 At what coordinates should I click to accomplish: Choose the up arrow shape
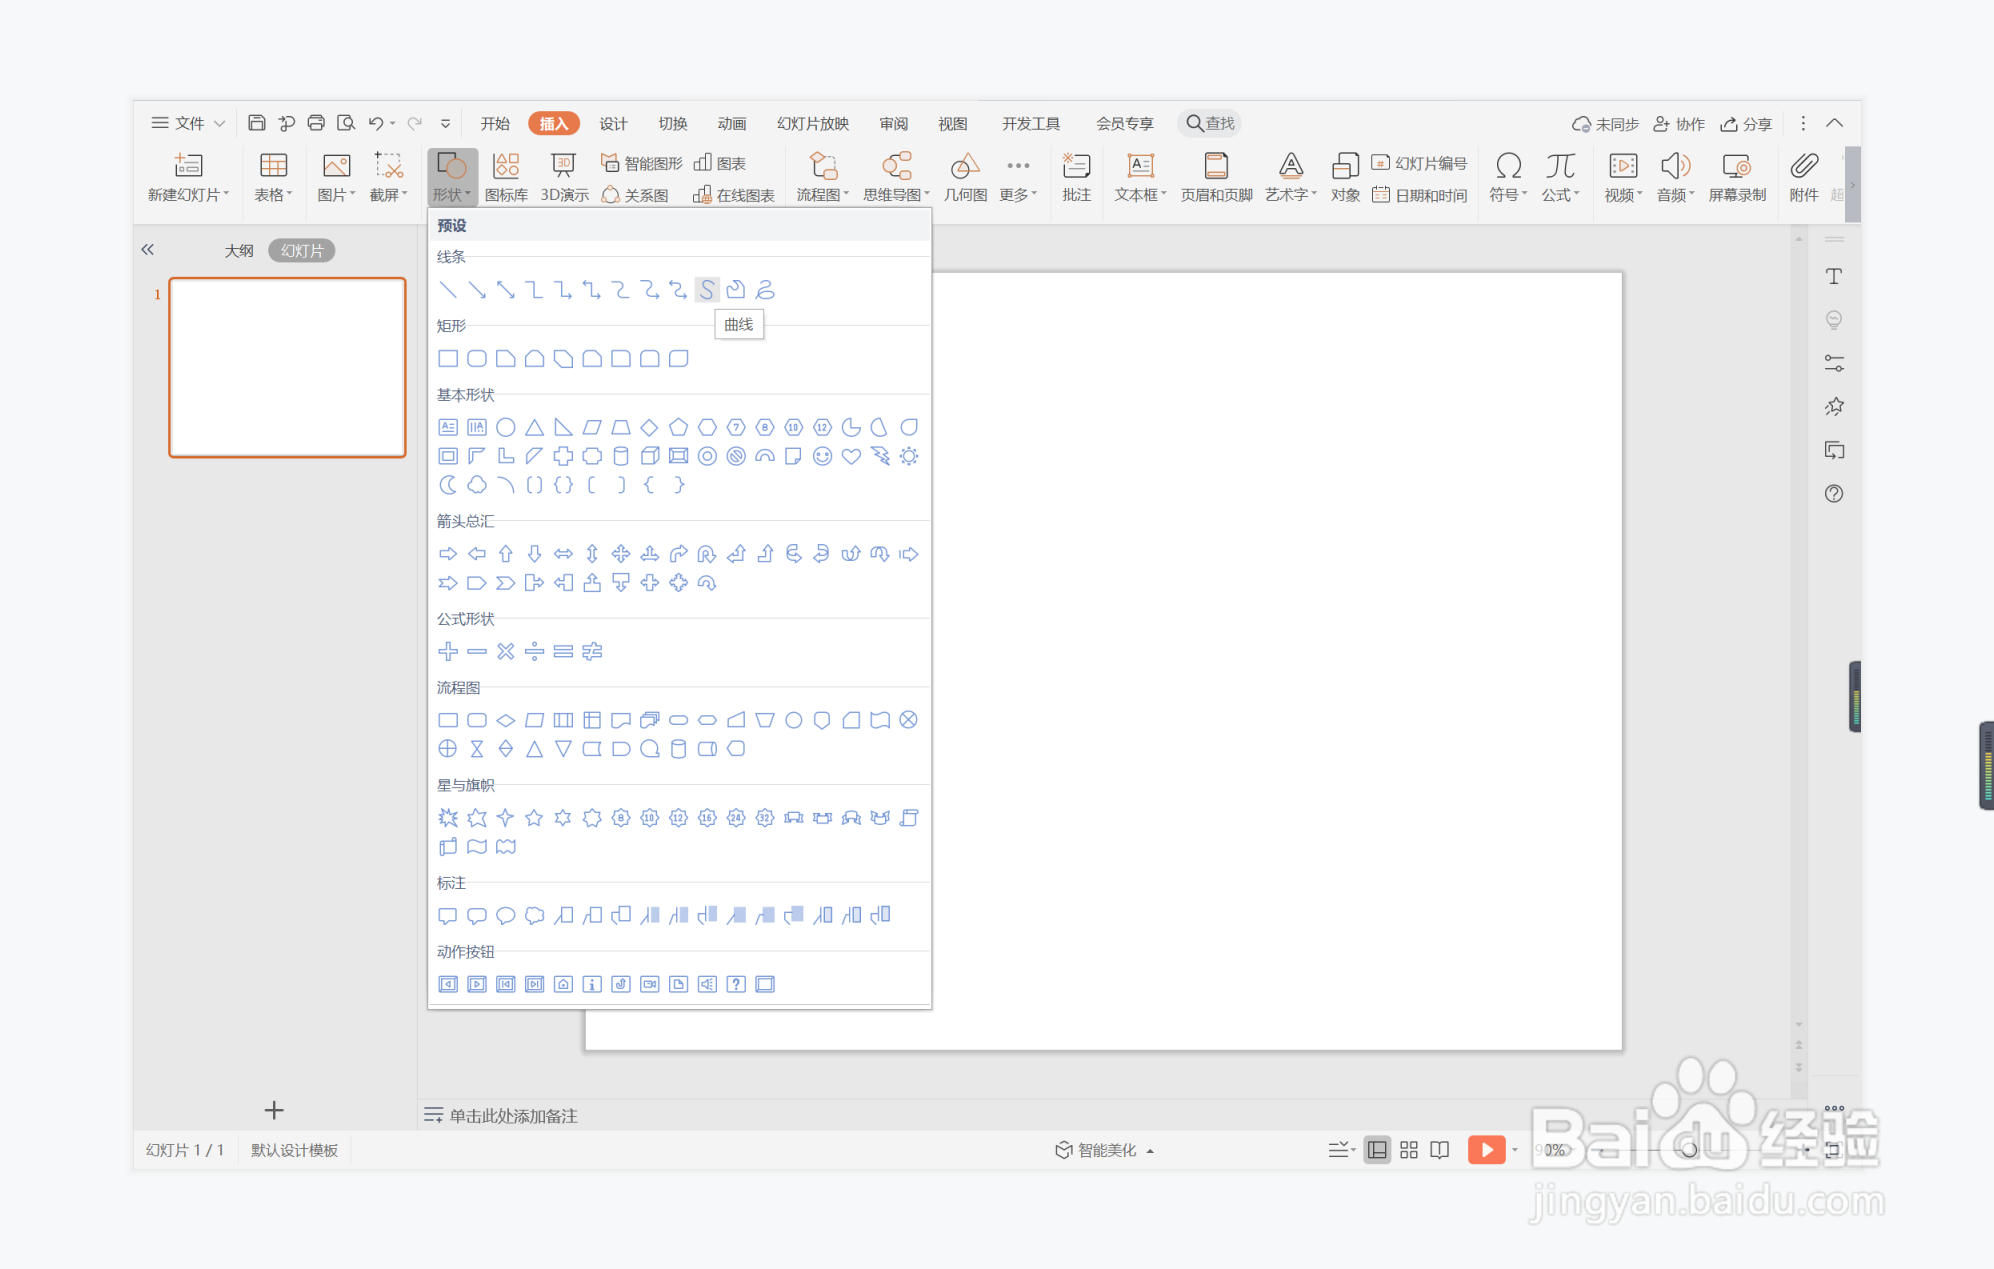(506, 554)
